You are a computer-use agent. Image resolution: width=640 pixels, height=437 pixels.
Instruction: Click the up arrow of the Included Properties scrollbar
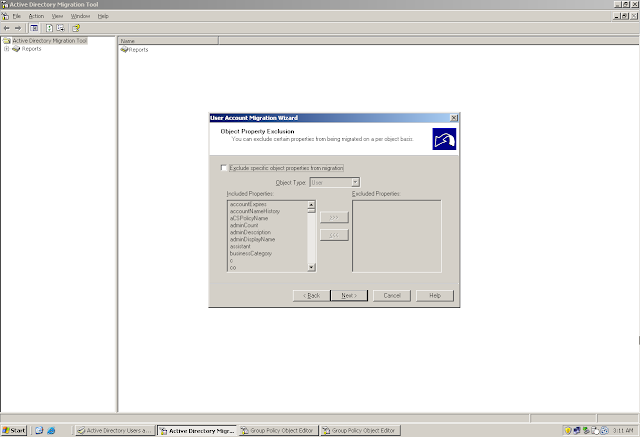[311, 204]
